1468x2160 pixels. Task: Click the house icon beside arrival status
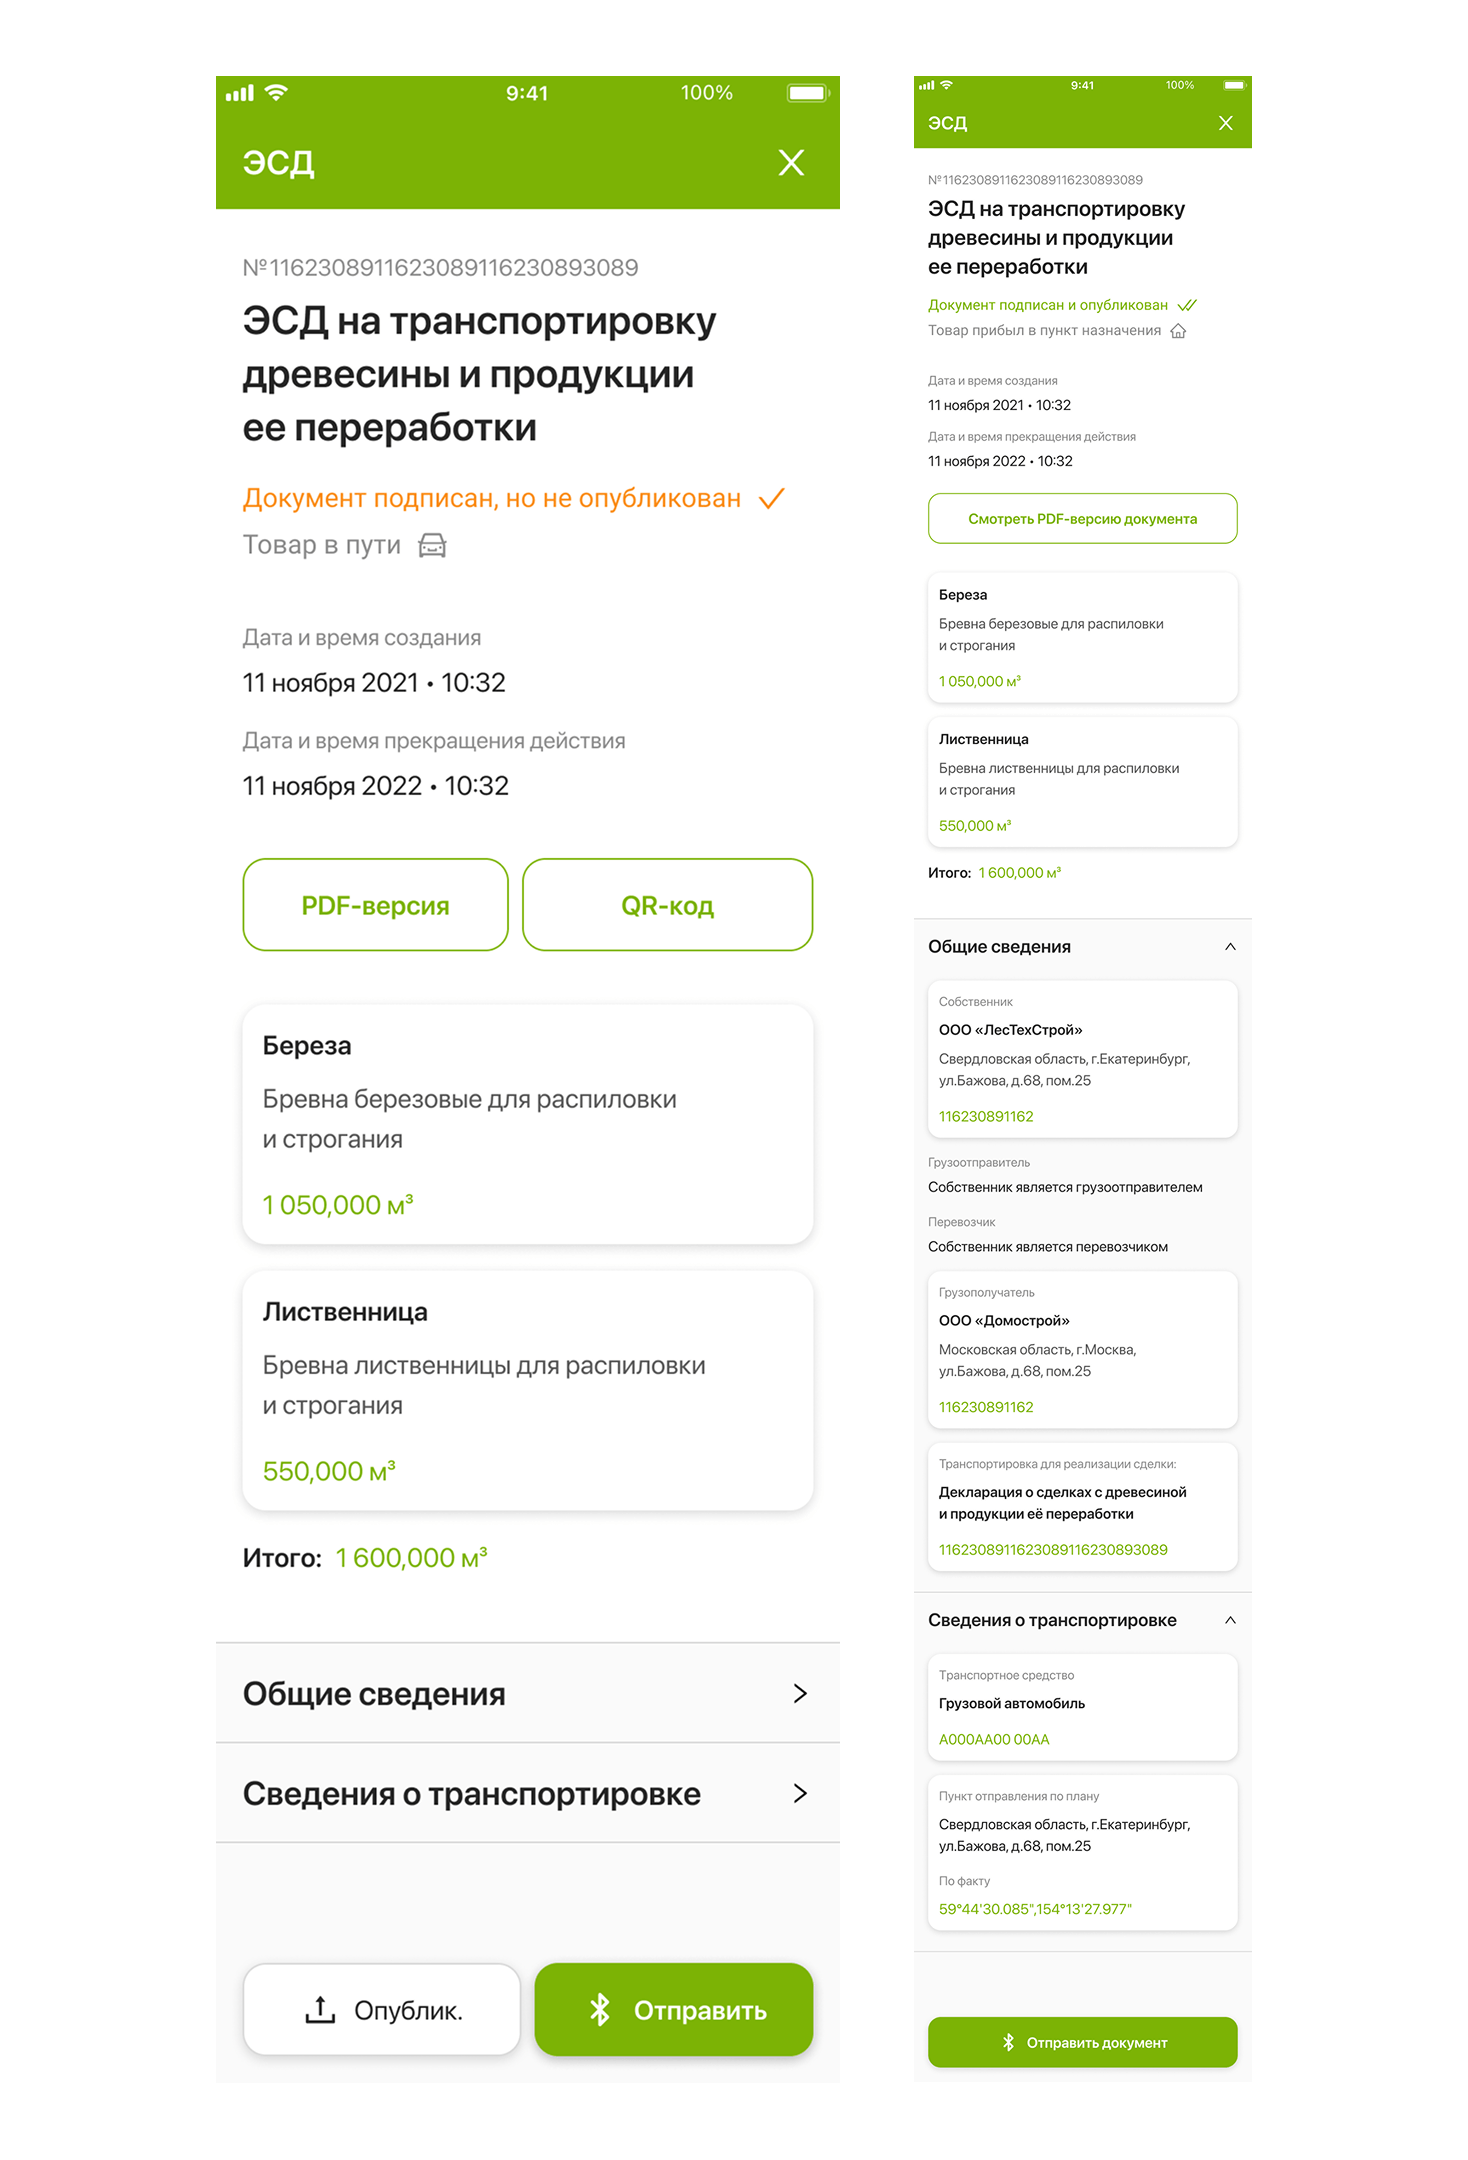click(1179, 331)
